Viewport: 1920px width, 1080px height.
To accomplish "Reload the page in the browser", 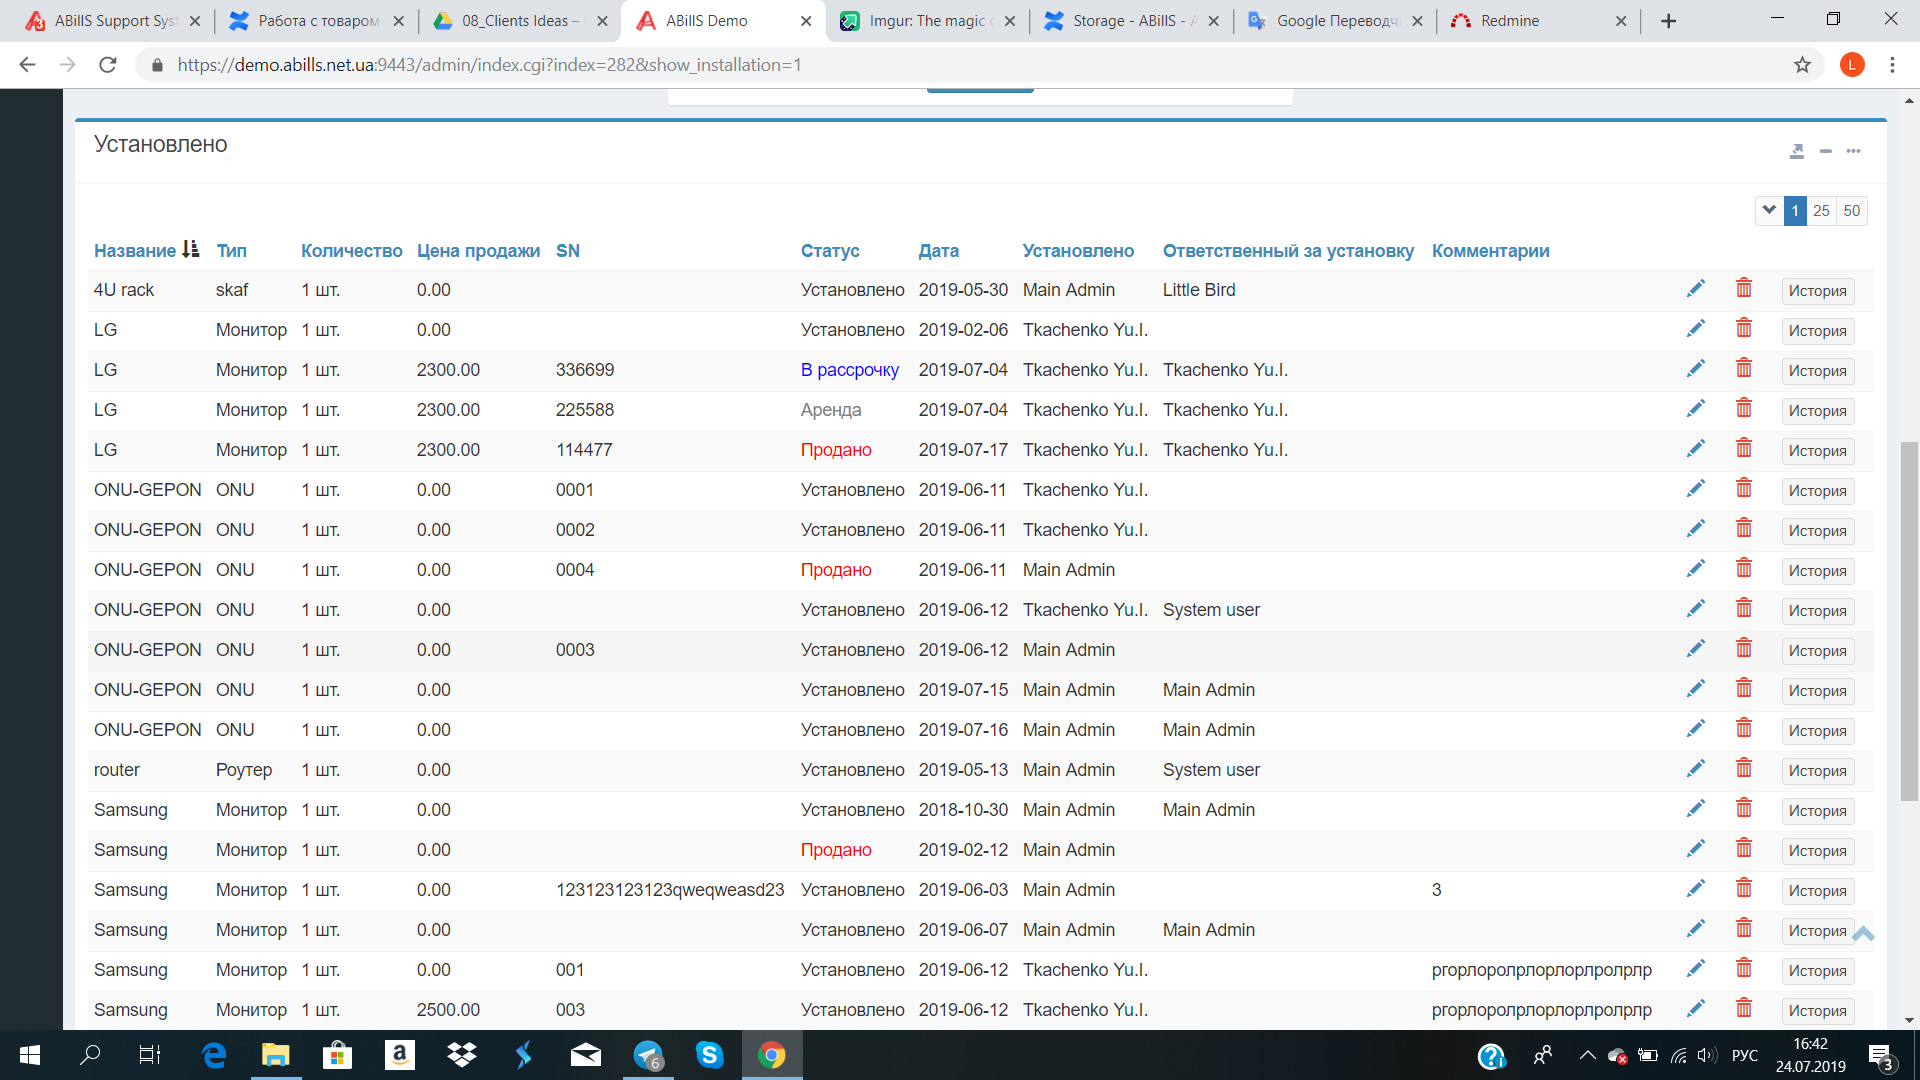I will pyautogui.click(x=108, y=65).
